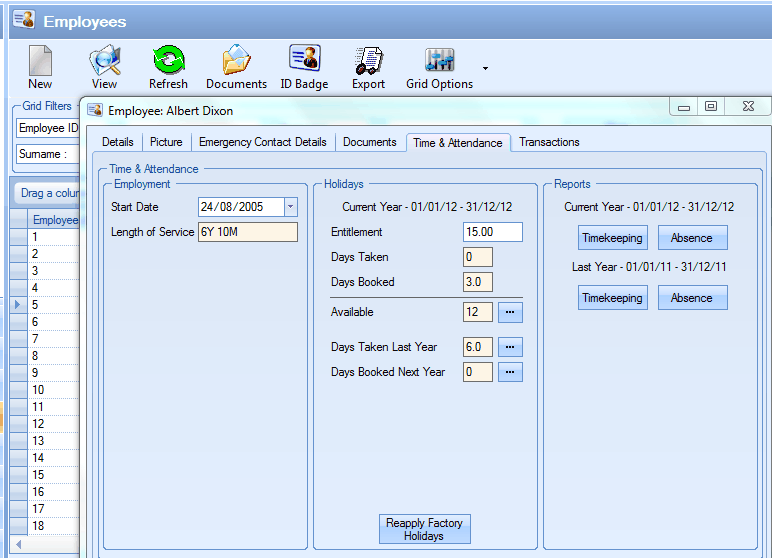Viewport: 772px width, 558px height.
Task: Switch to the Emergency Contact Details tab
Action: coord(262,142)
